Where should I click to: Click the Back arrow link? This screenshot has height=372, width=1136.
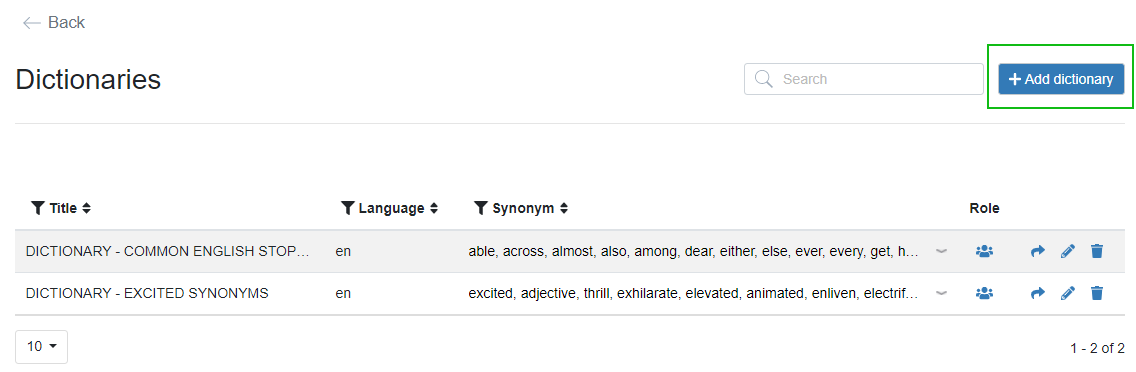54,22
